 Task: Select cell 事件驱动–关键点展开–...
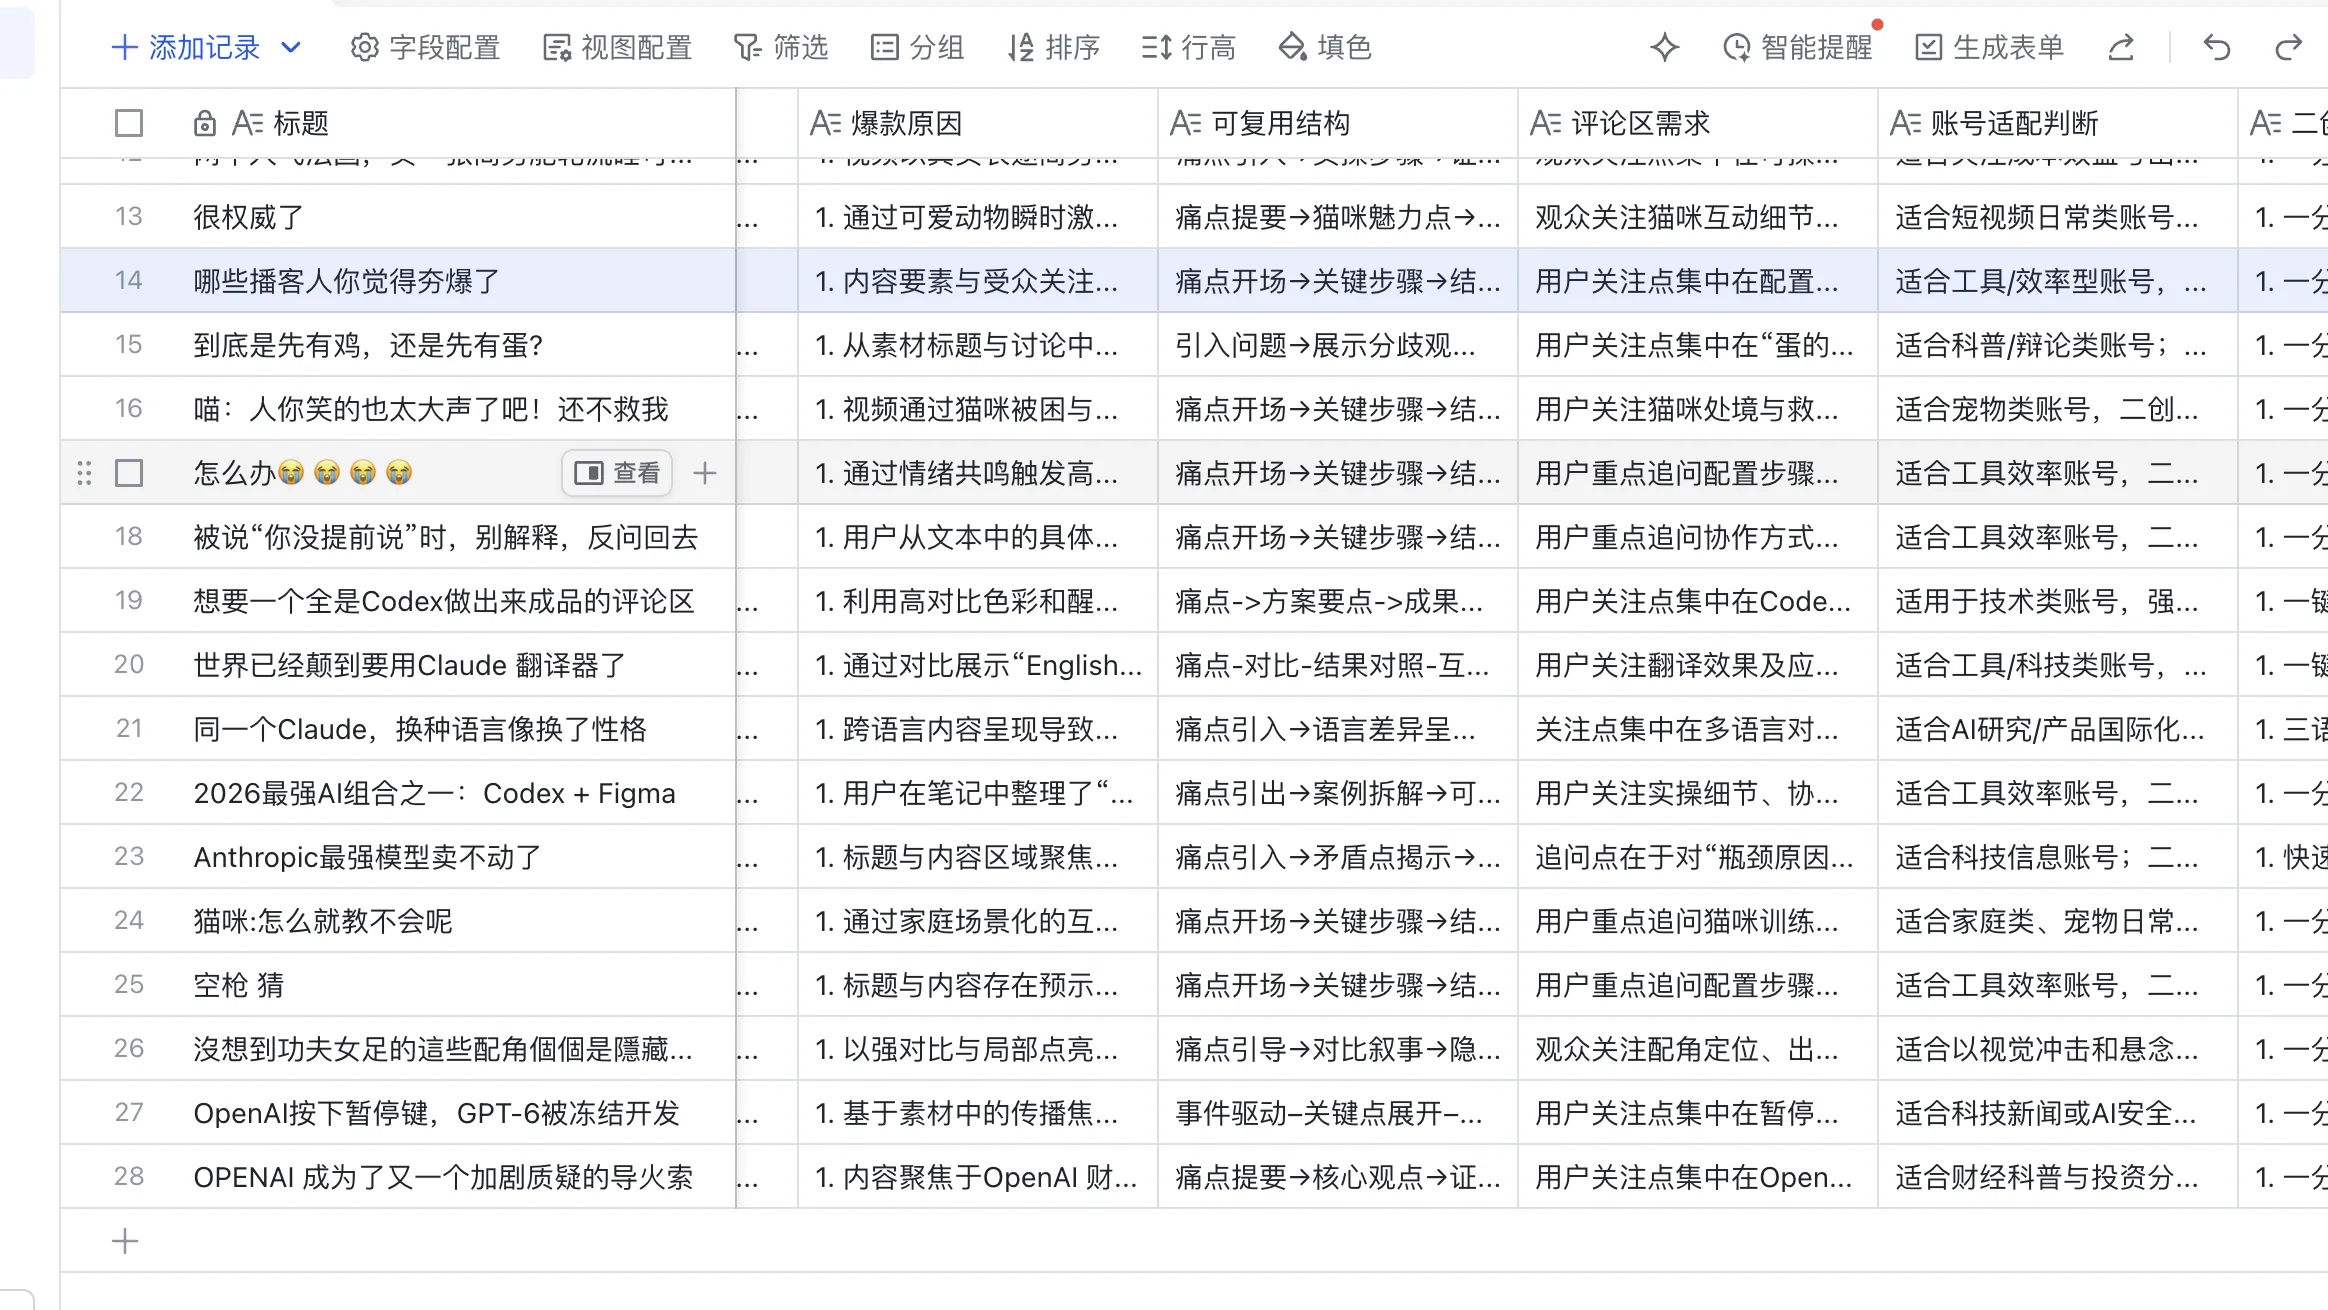coord(1337,1113)
